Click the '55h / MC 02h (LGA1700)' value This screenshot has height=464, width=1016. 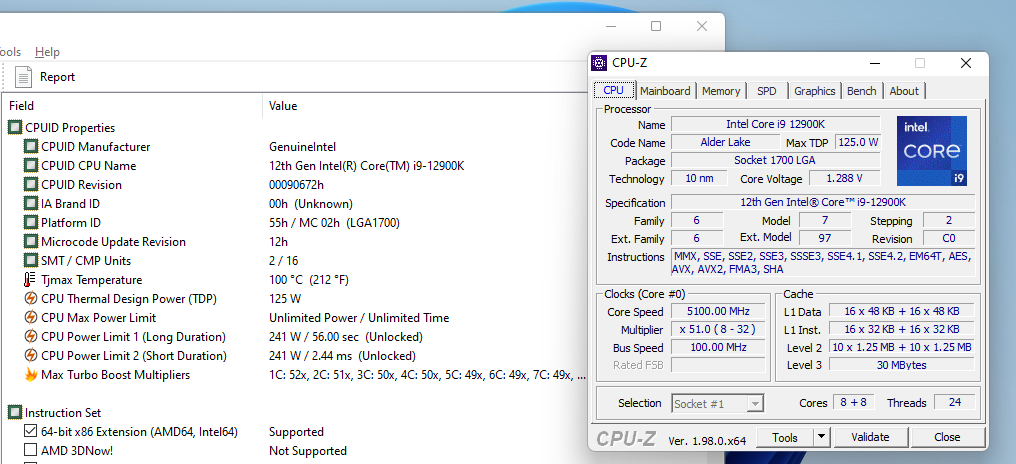[334, 223]
